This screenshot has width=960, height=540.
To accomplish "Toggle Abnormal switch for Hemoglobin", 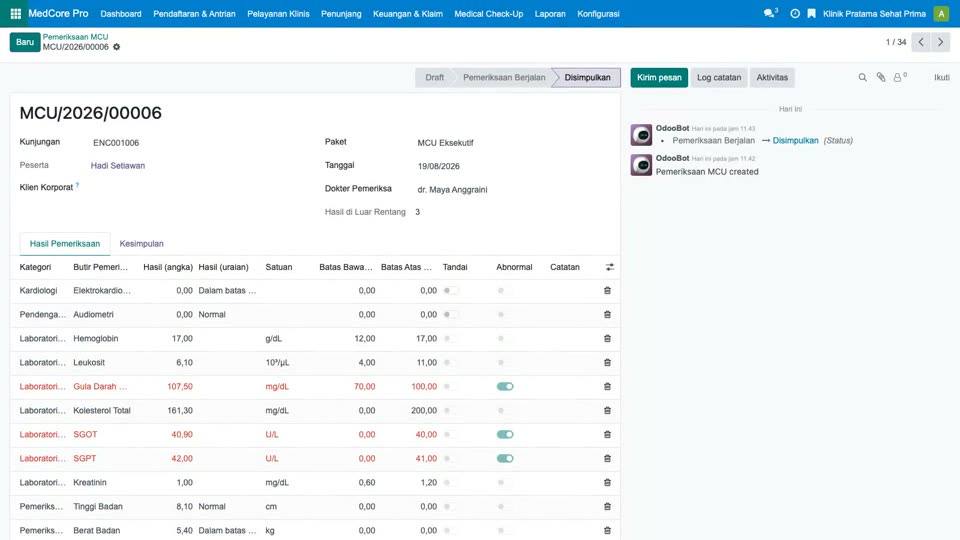I will pos(505,339).
